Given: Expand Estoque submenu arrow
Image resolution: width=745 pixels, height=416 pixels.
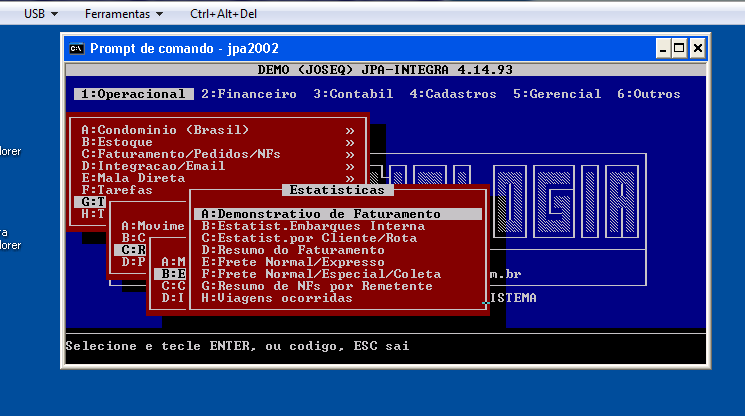Looking at the screenshot, I should [350, 142].
